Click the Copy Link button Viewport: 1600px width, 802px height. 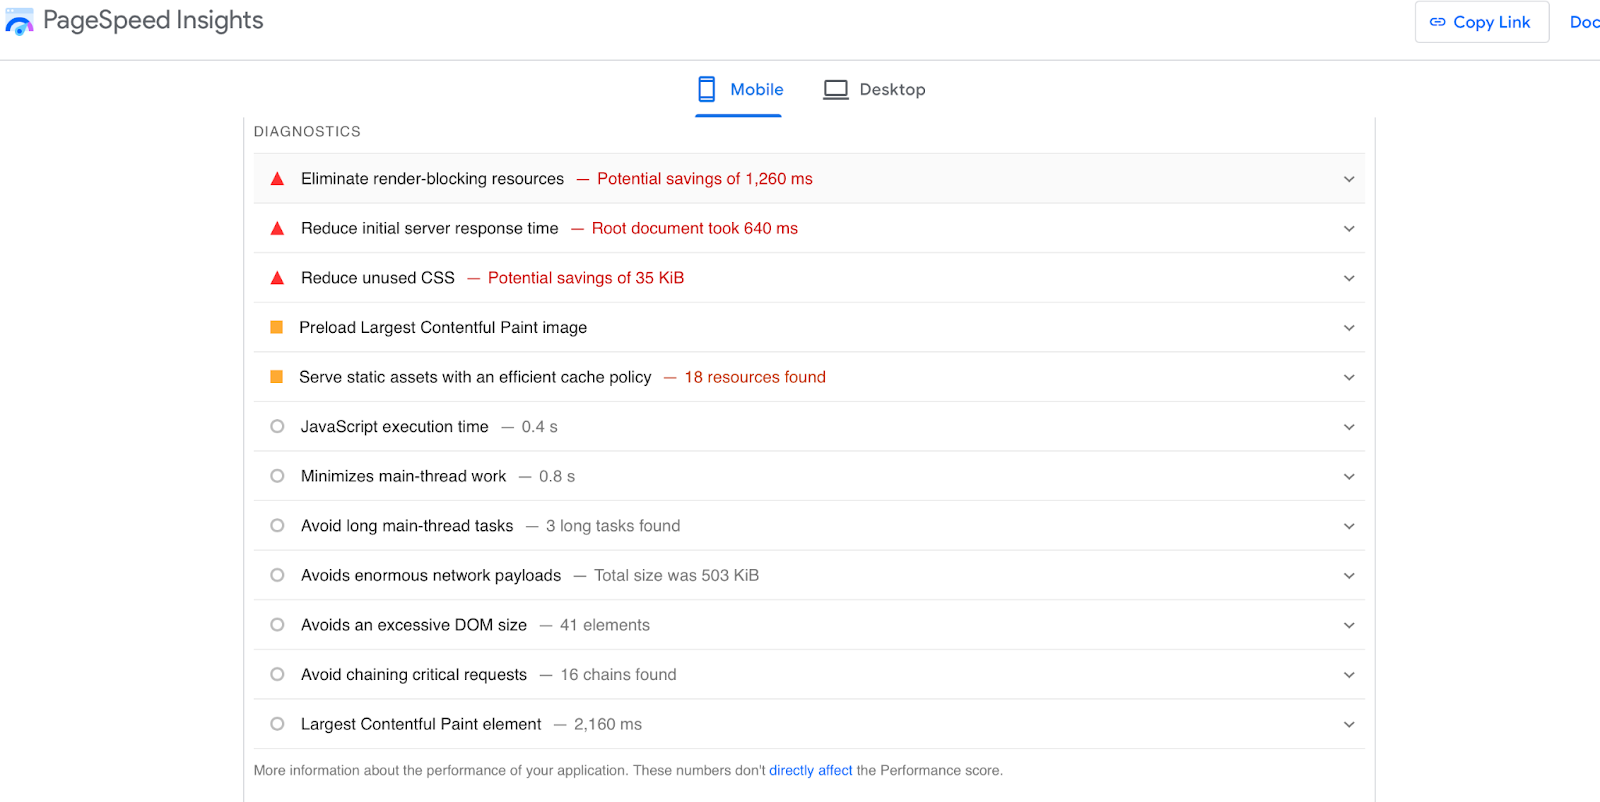coord(1481,22)
